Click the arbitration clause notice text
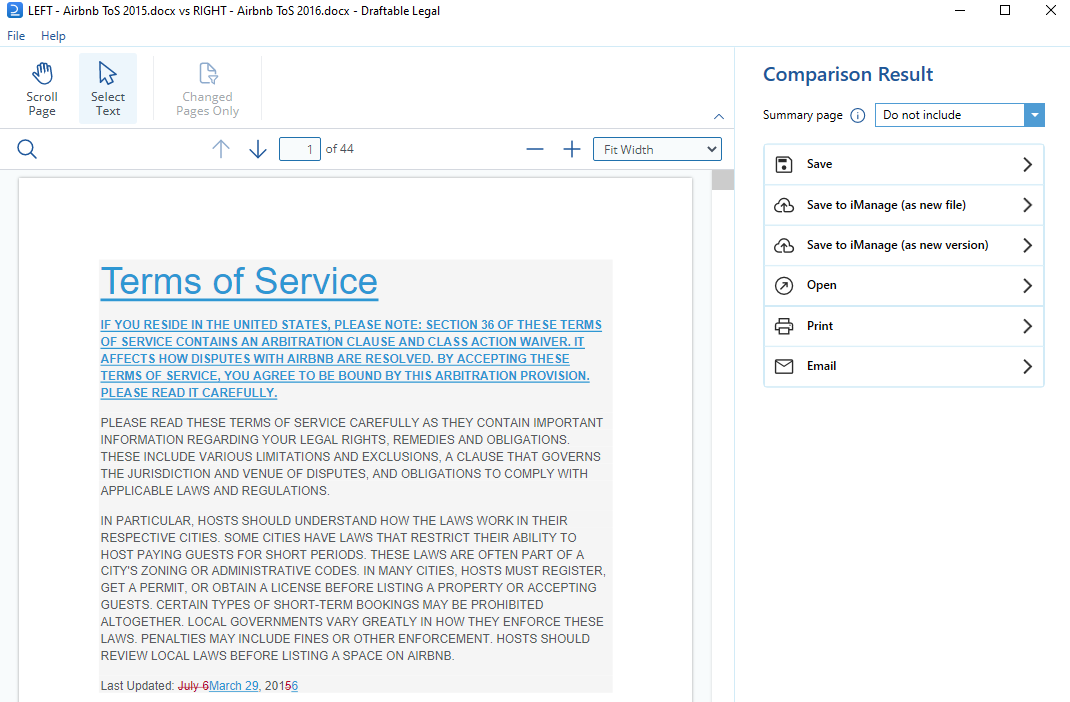This screenshot has height=702, width=1070. [x=351, y=359]
